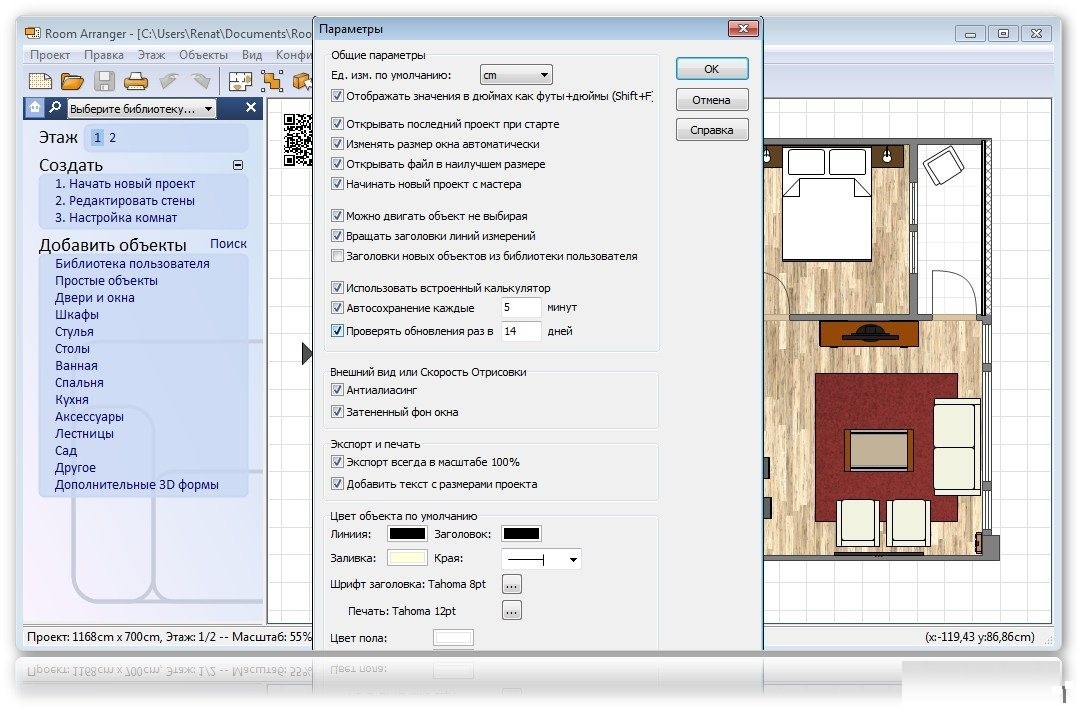Uncheck the Антиалиасинг checkbox

coord(337,390)
